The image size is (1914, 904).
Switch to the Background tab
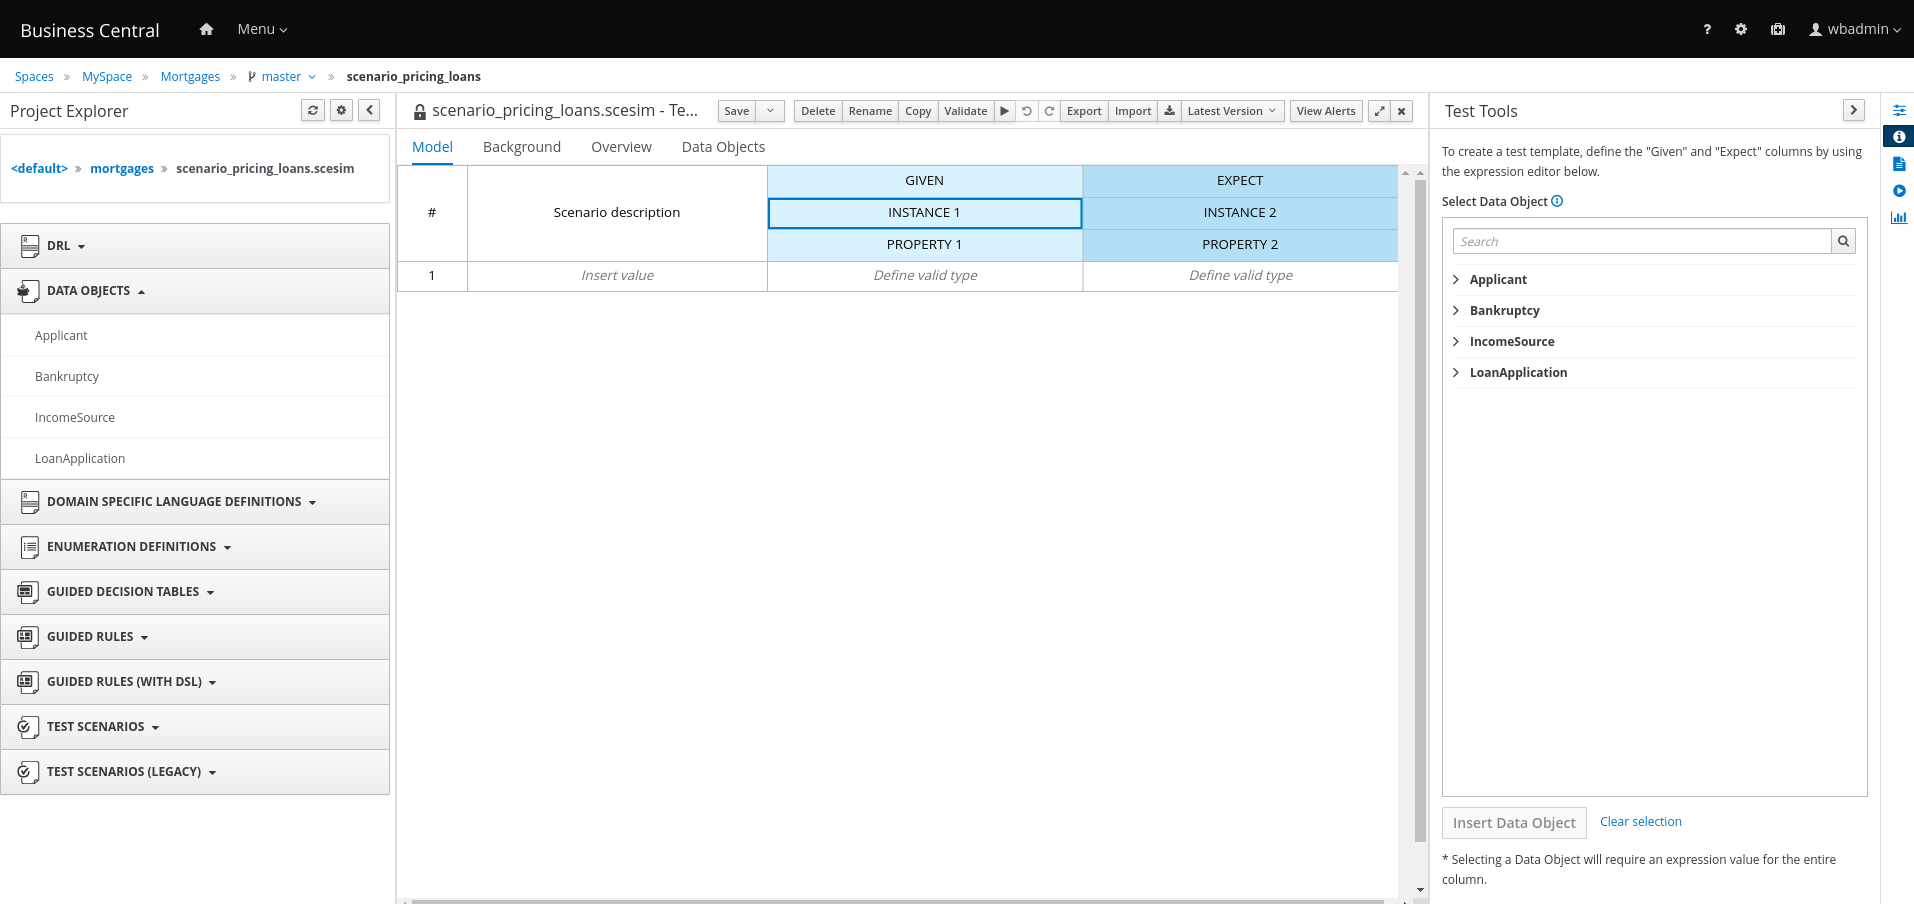pyautogui.click(x=521, y=147)
